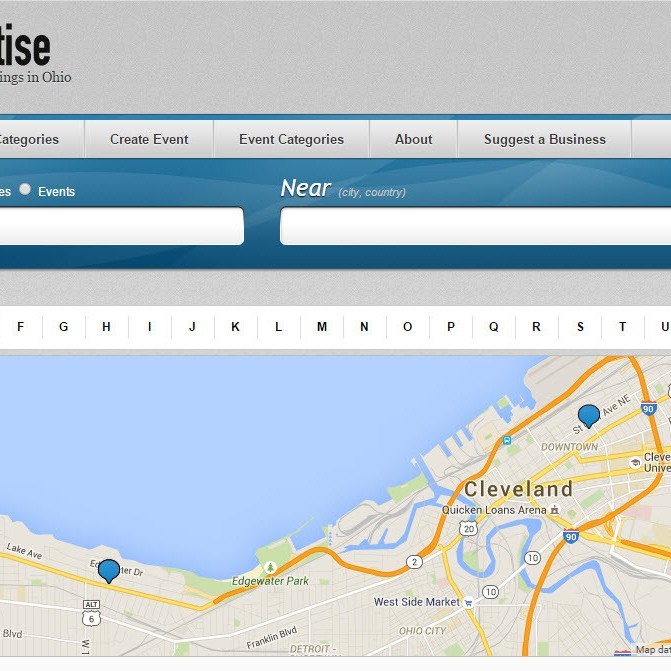Viewport: 671px width, 671px height.
Task: Go to the About page
Action: 413,139
